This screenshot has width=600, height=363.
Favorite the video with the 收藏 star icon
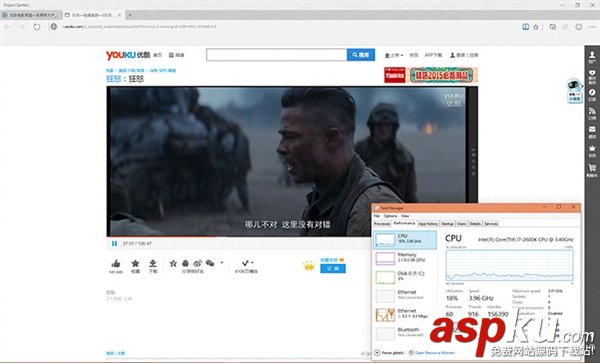pyautogui.click(x=135, y=263)
